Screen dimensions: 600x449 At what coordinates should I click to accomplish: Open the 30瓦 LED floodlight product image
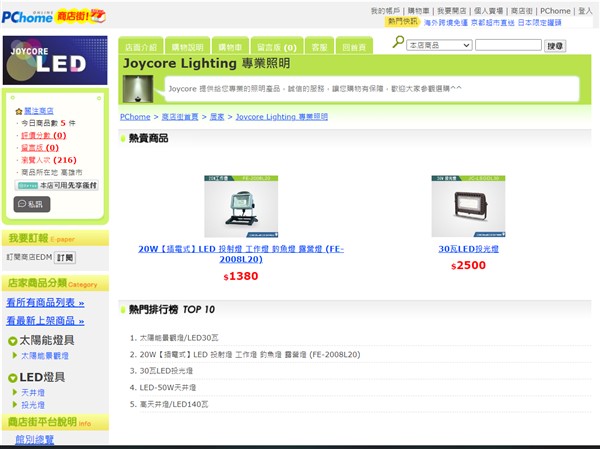pyautogui.click(x=468, y=207)
